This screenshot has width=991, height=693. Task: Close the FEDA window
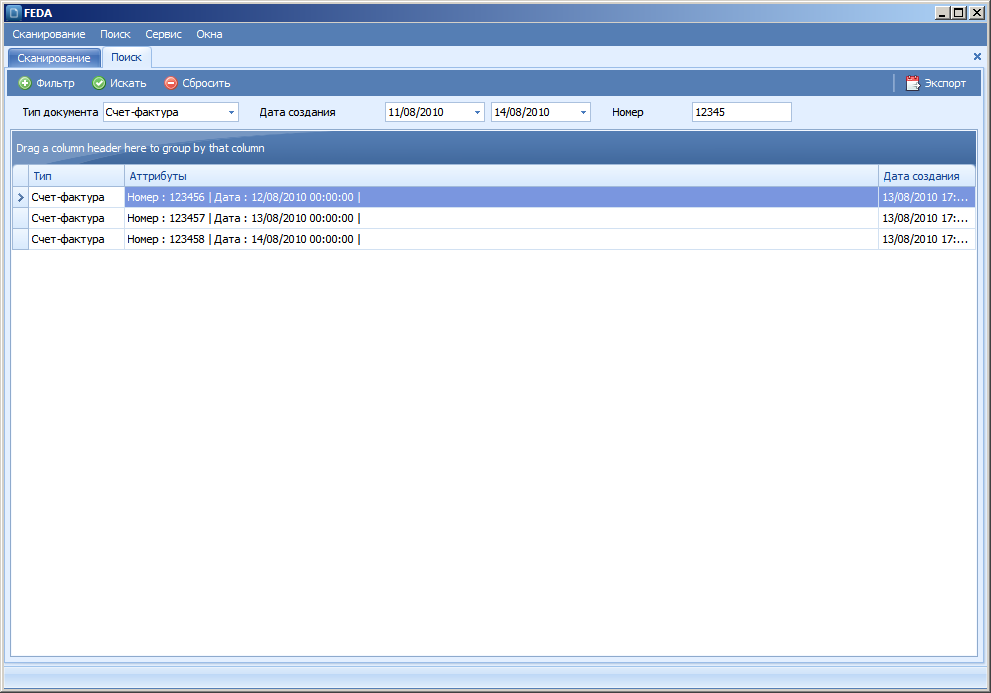tap(976, 13)
